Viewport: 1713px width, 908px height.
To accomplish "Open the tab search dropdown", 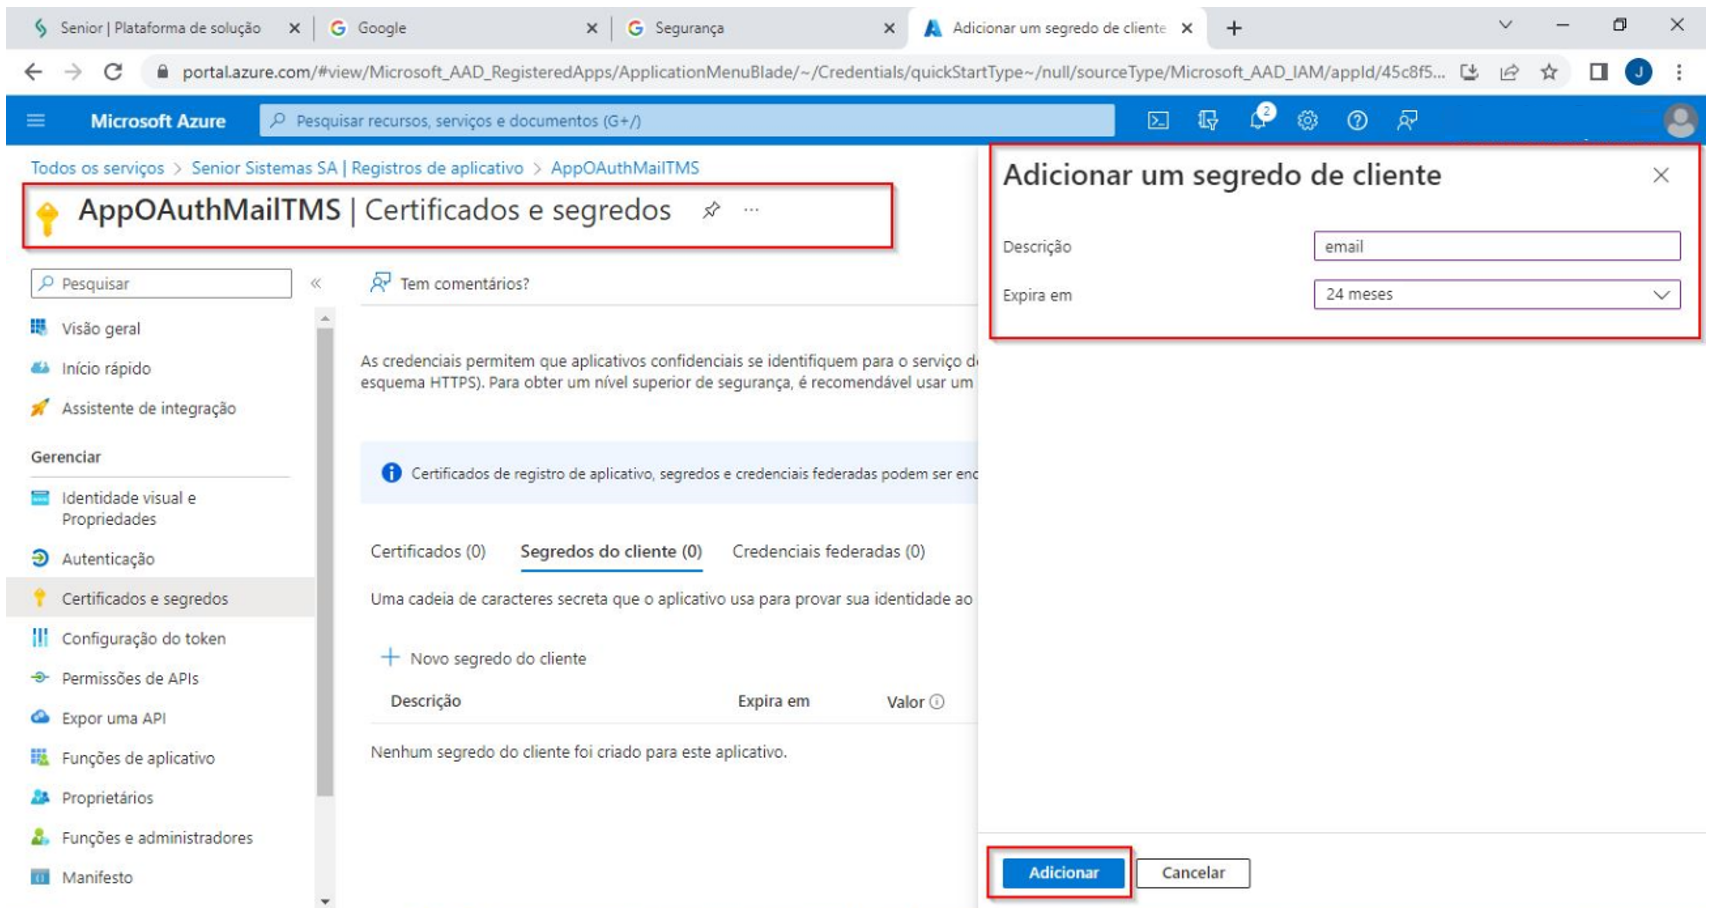I will click(x=1505, y=25).
